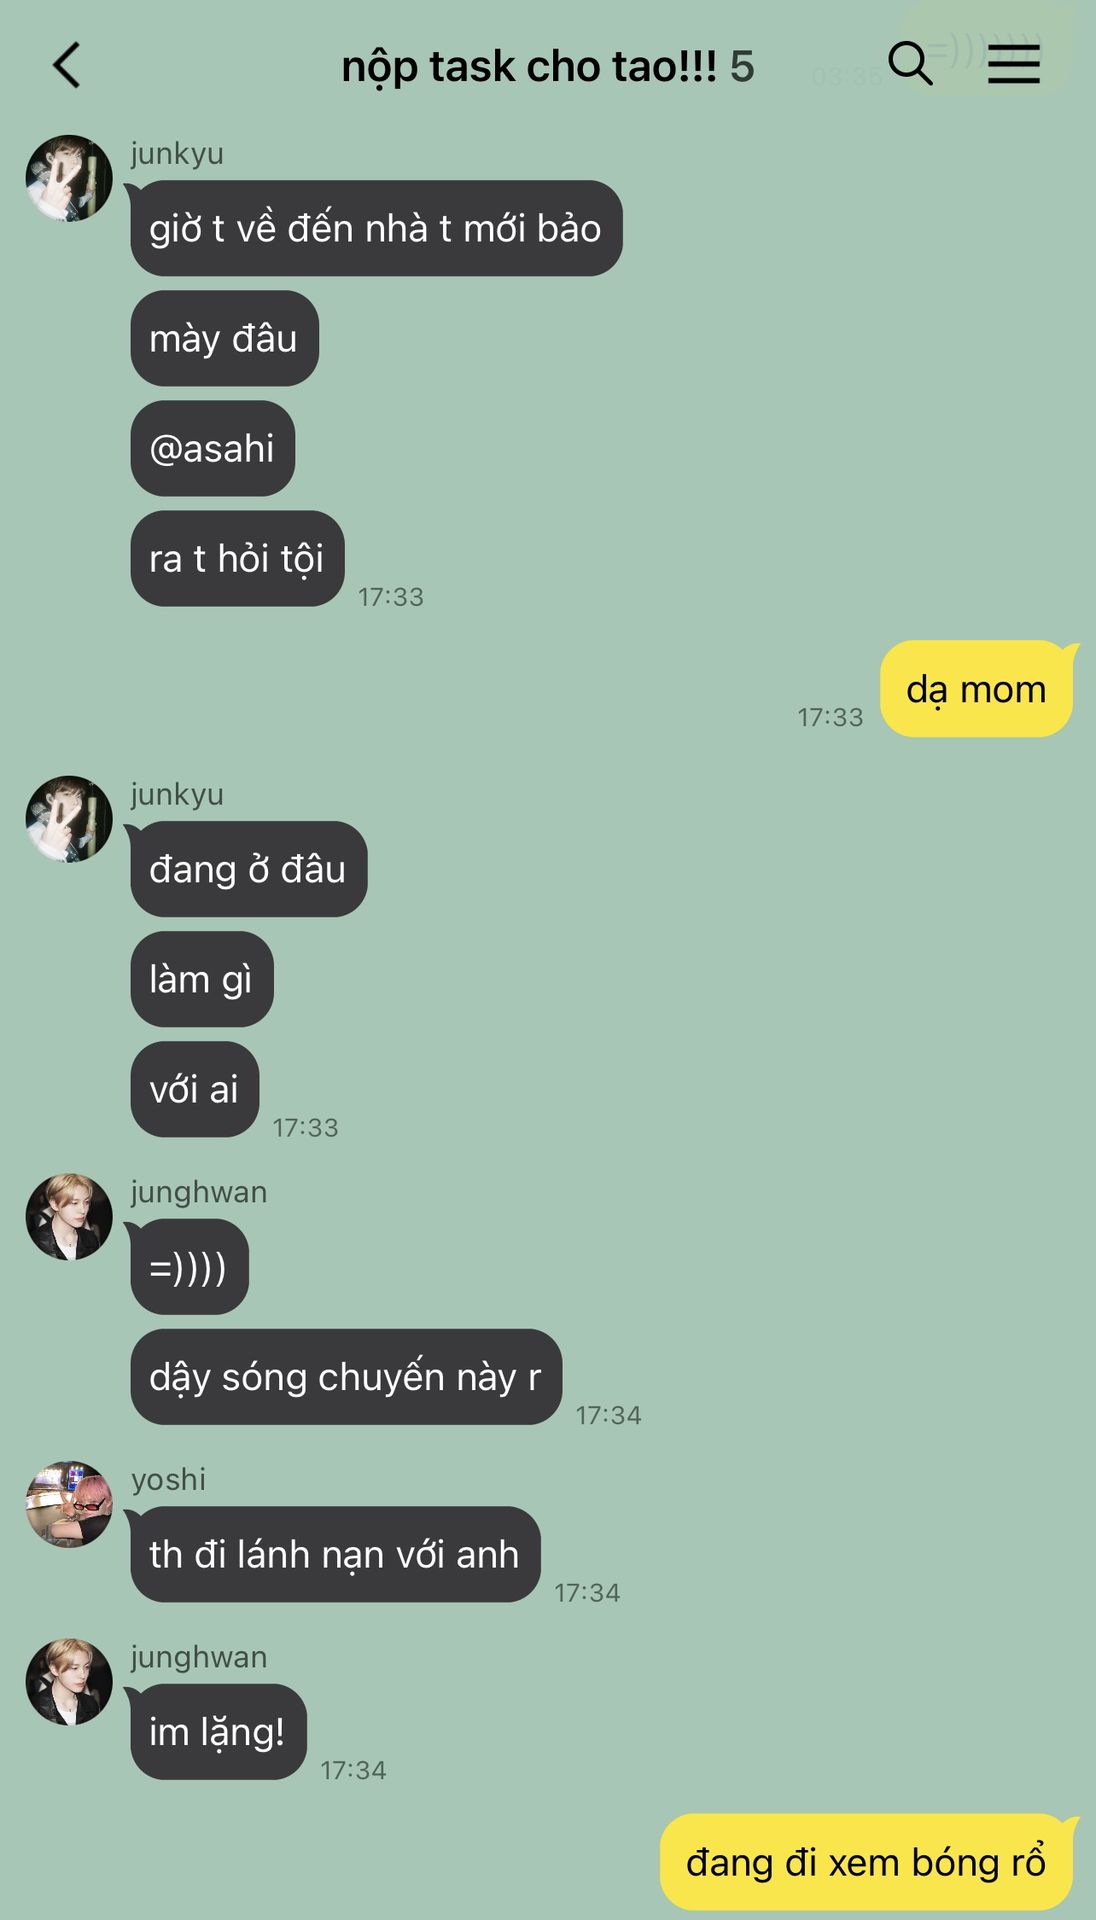Open junkyu's avatar above 'giờ t về đến nhà'

click(69, 178)
